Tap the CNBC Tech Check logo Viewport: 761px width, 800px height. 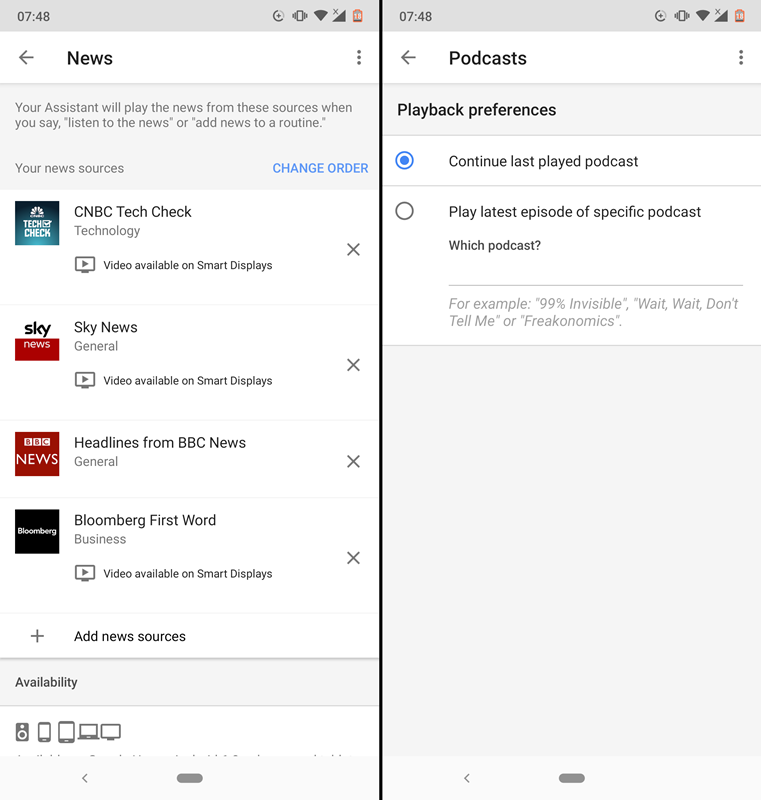pos(37,223)
